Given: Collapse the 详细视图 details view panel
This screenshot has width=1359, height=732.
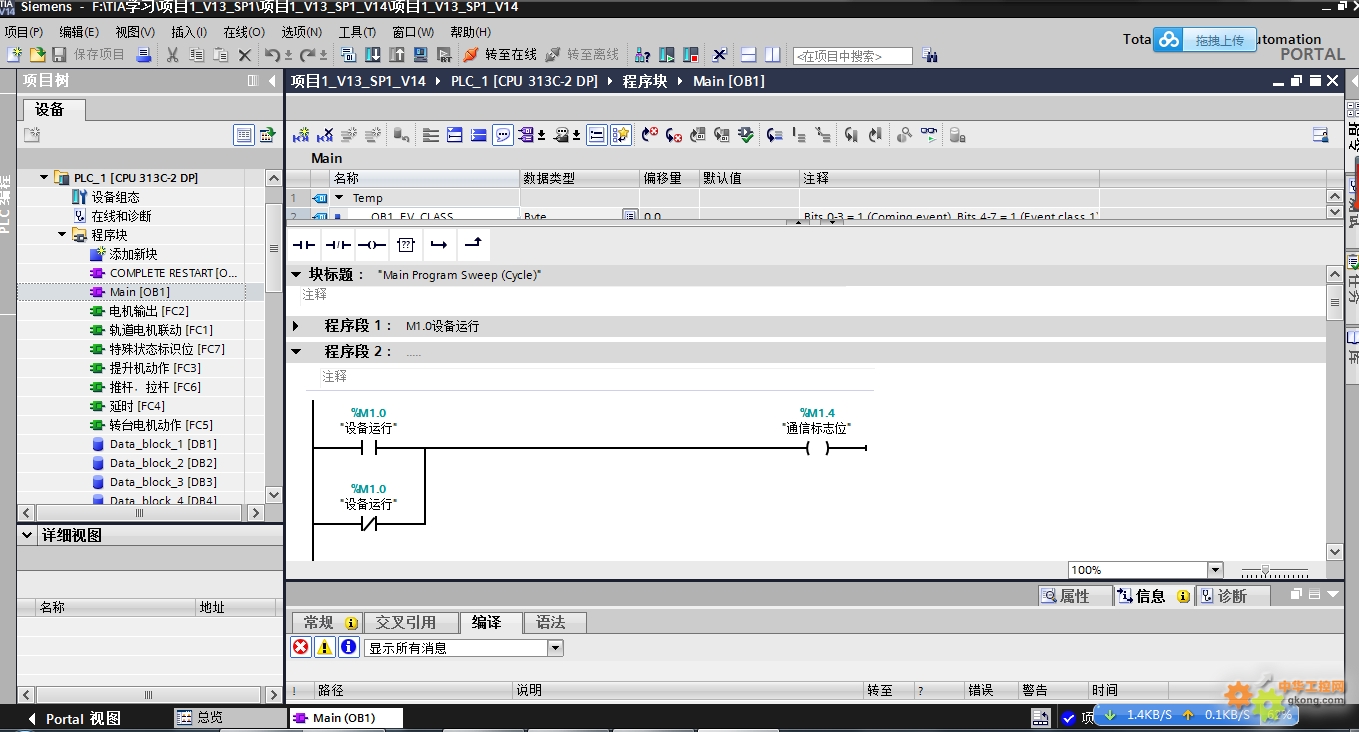Looking at the screenshot, I should [27, 535].
